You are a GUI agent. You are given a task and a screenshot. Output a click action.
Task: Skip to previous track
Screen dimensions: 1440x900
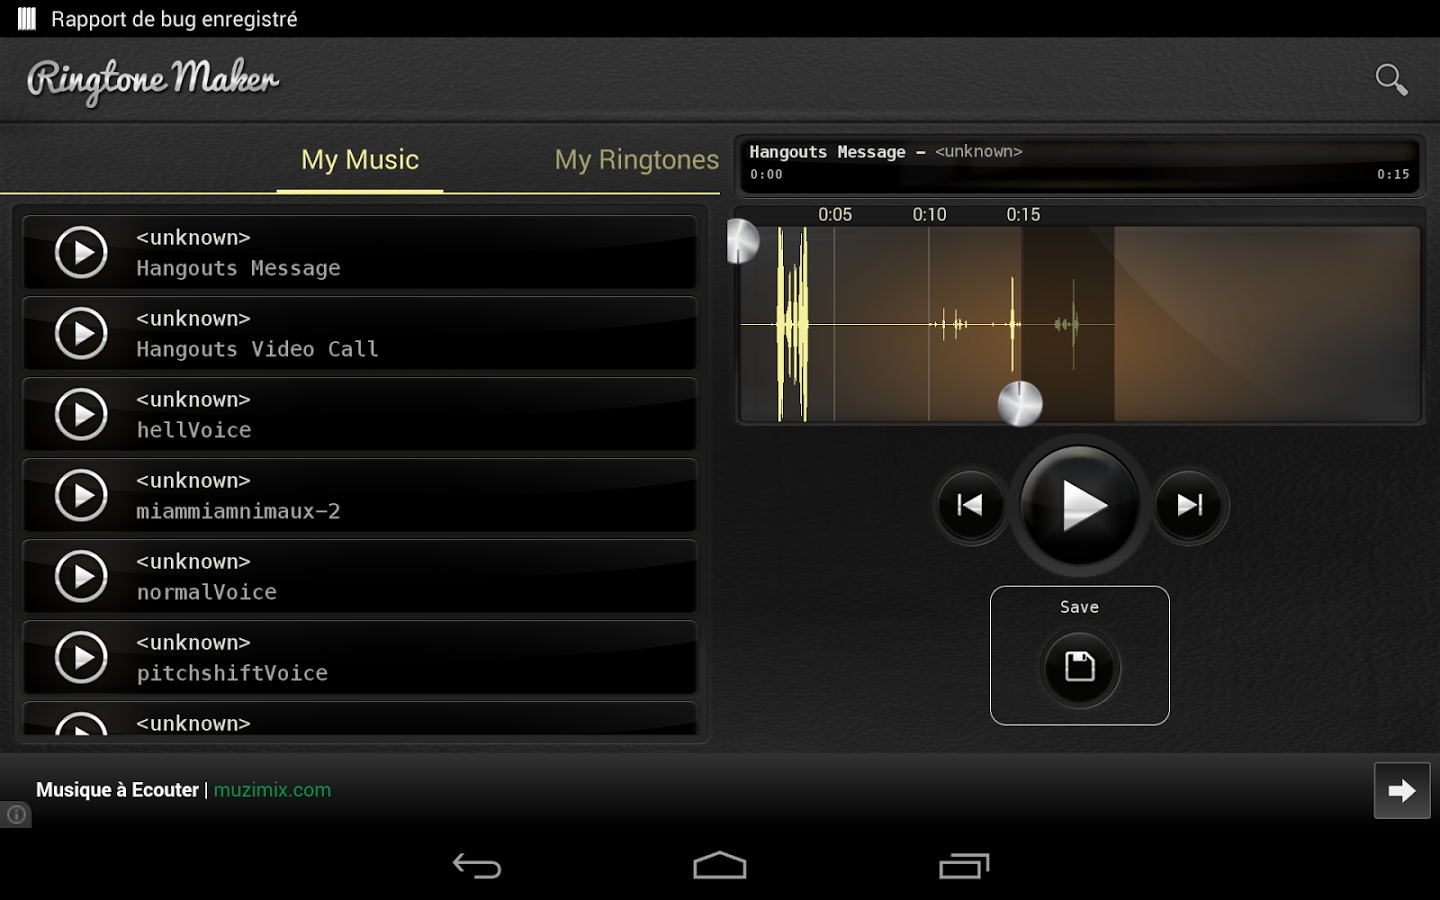pyautogui.click(x=969, y=505)
